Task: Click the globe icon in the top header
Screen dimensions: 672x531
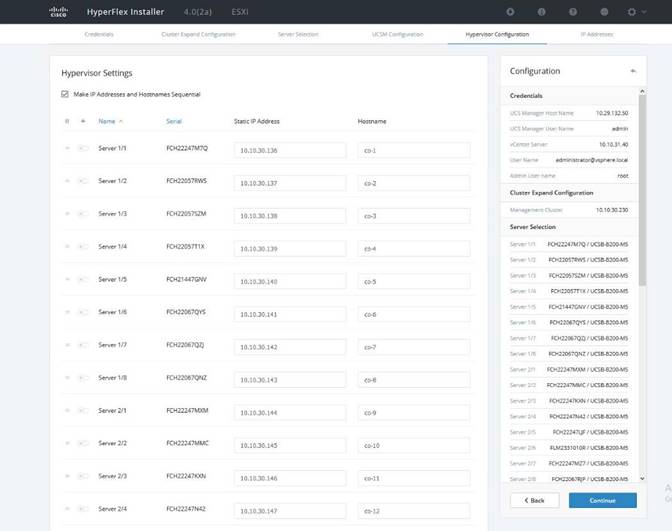Action: coord(604,12)
